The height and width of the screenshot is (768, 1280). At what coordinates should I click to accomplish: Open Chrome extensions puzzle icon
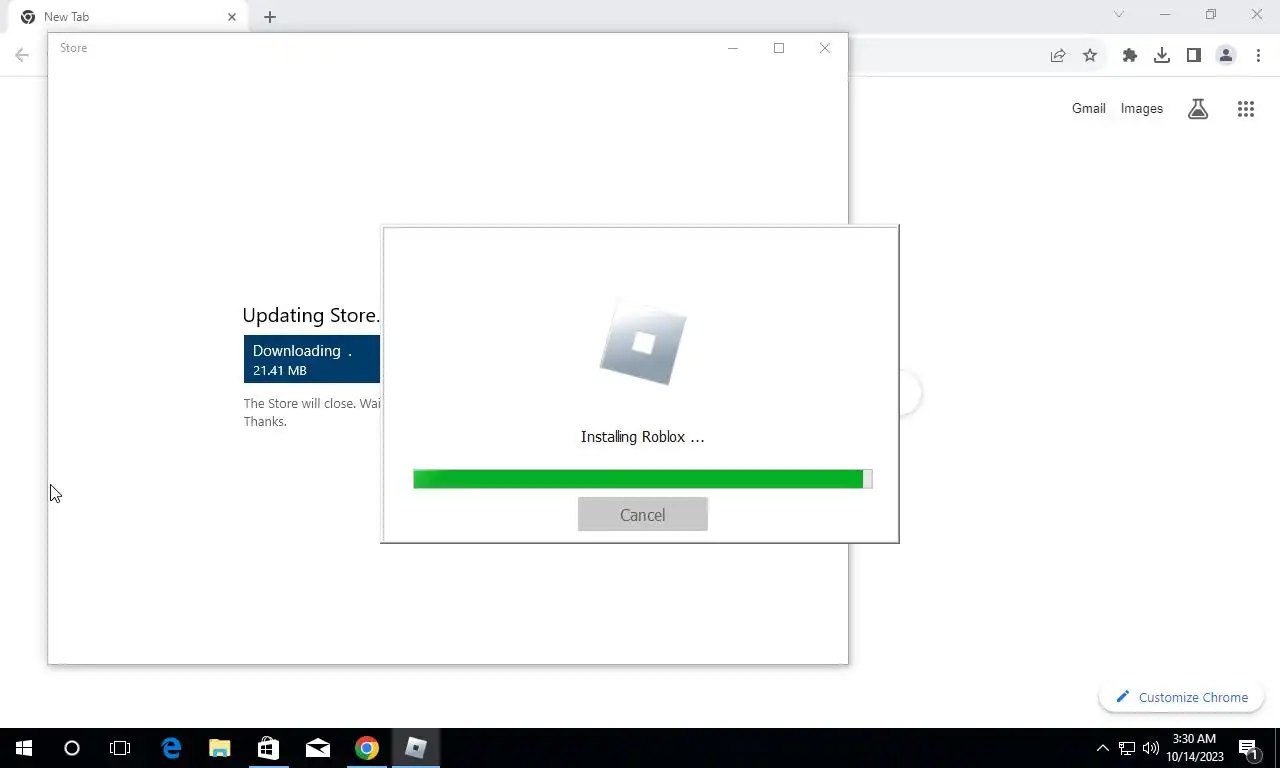[x=1130, y=56]
